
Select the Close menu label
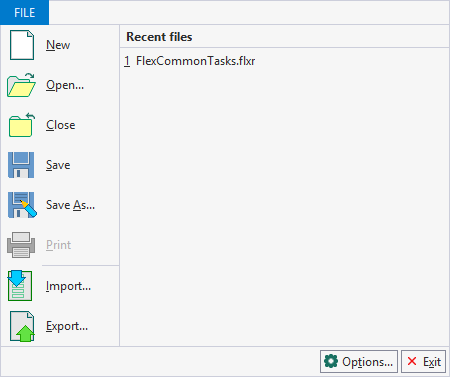tap(61, 125)
